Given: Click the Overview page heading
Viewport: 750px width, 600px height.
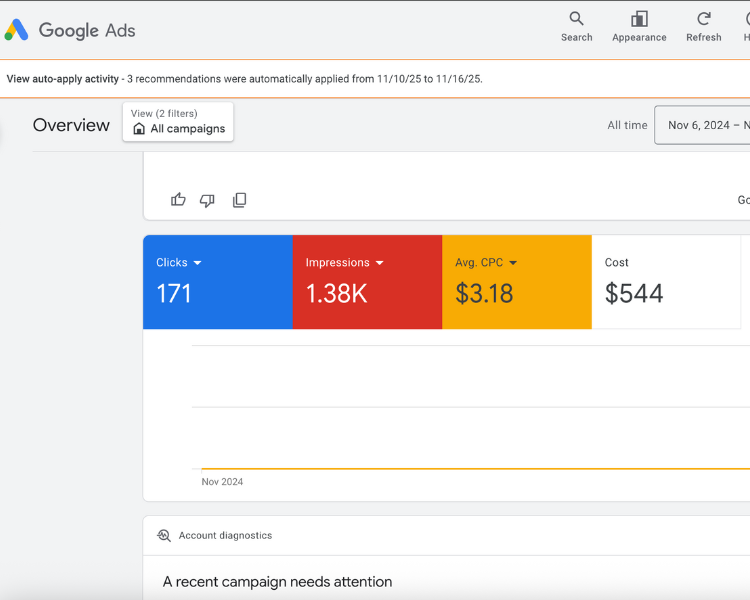Looking at the screenshot, I should coord(71,125).
